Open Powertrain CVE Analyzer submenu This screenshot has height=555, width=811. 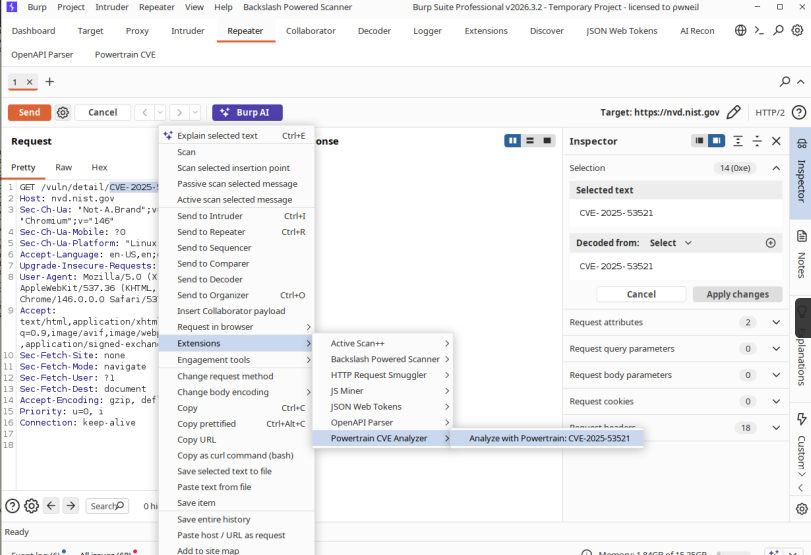(382, 438)
